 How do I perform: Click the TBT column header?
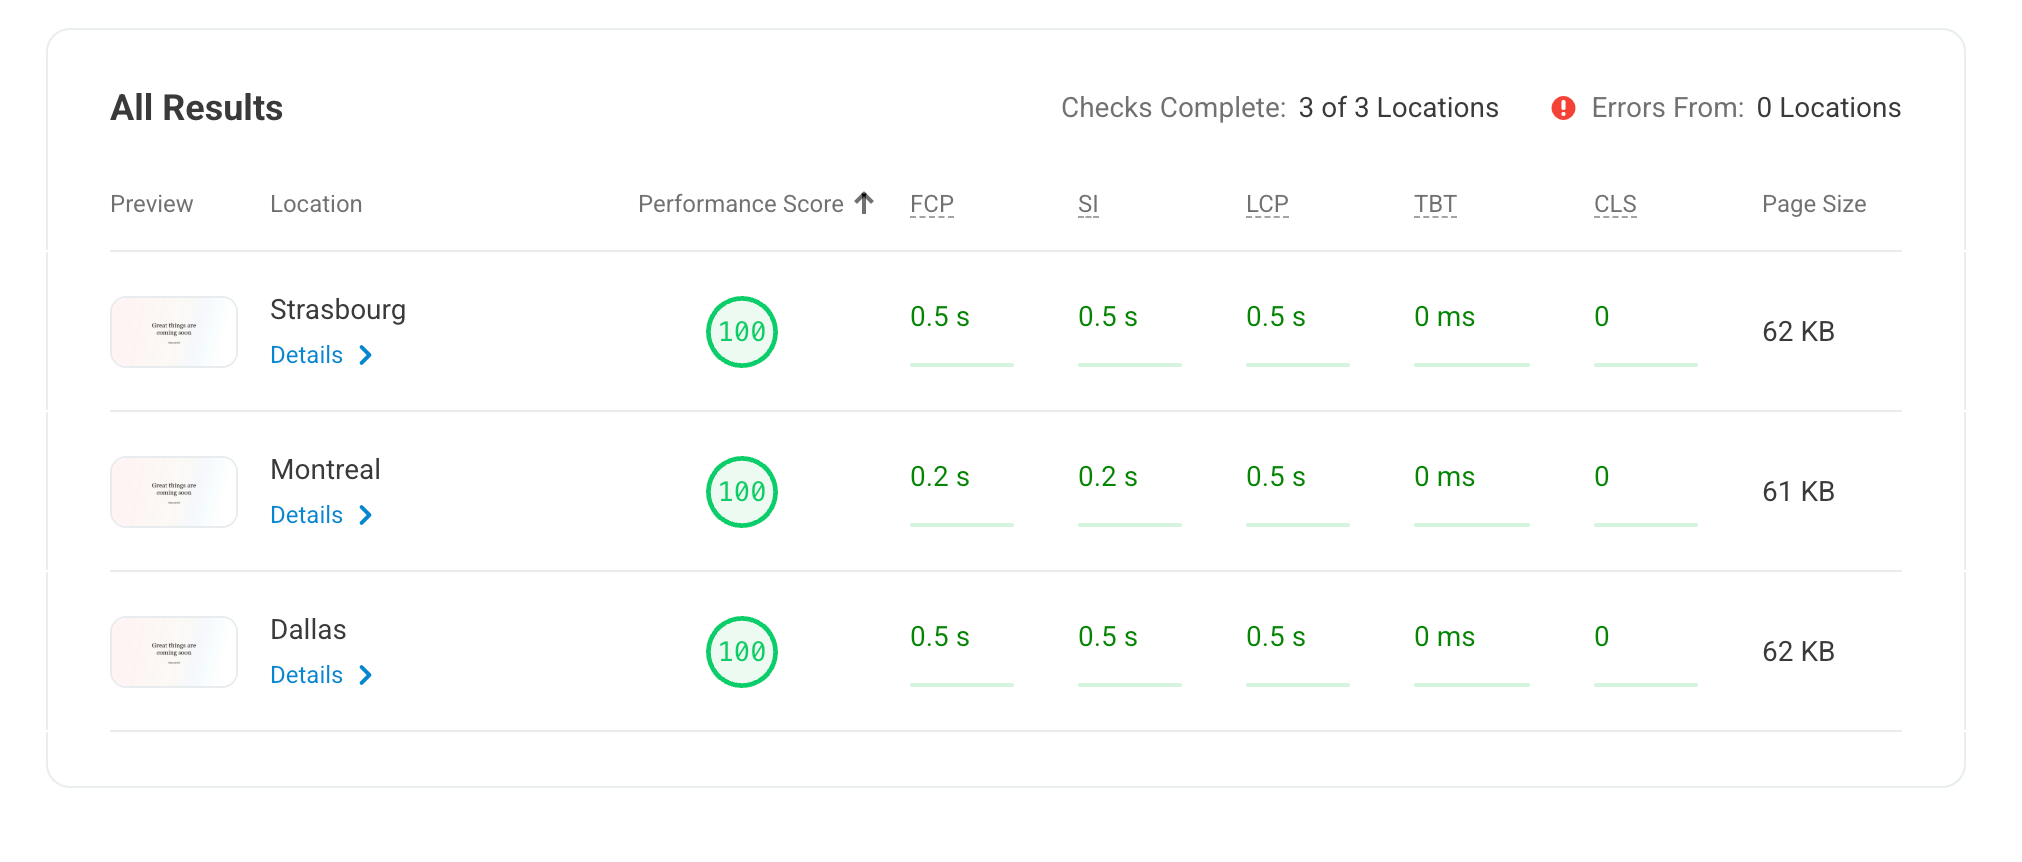[x=1435, y=204]
